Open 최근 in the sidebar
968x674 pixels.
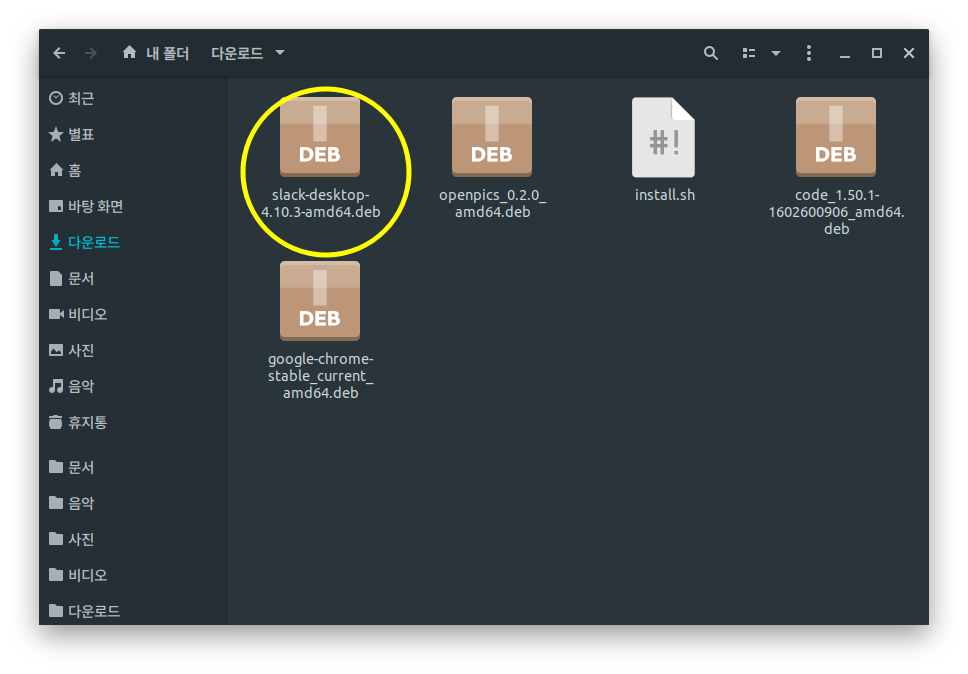(x=81, y=99)
